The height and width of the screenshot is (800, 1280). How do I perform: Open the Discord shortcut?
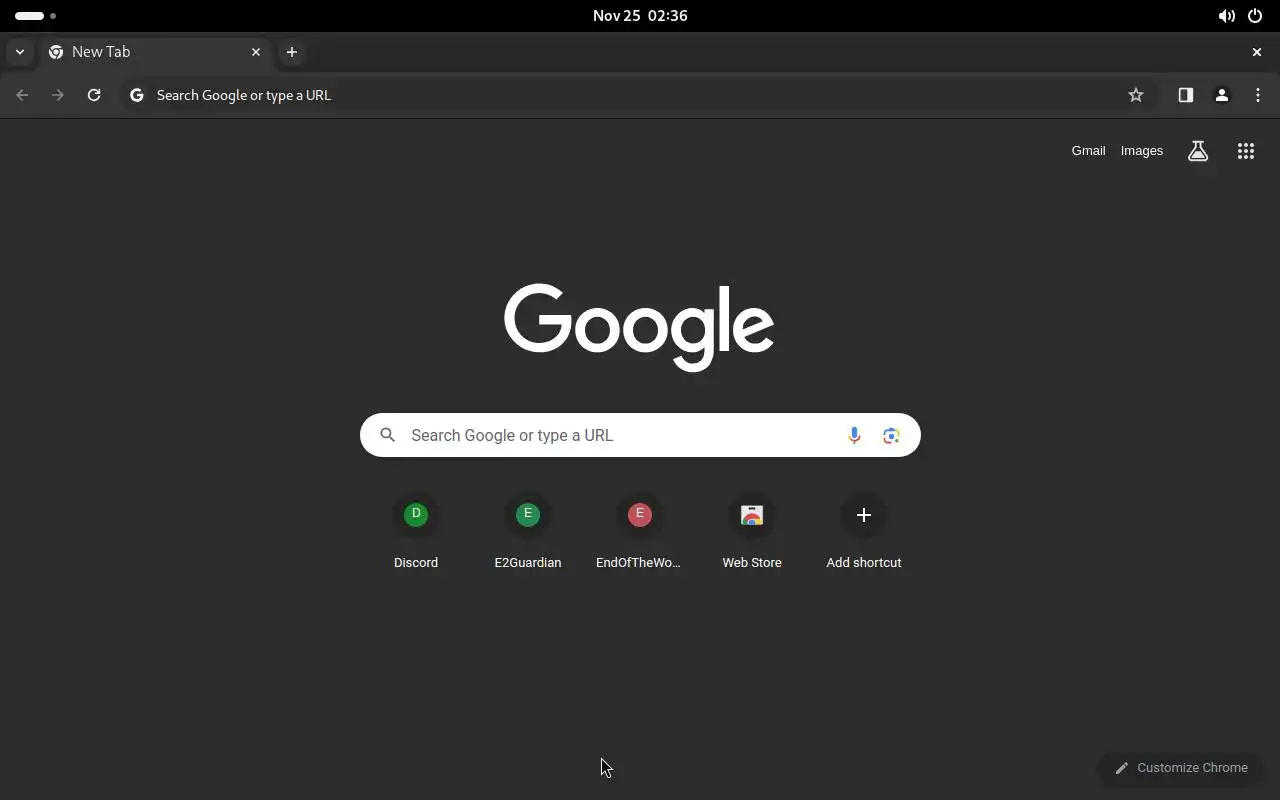pos(416,533)
